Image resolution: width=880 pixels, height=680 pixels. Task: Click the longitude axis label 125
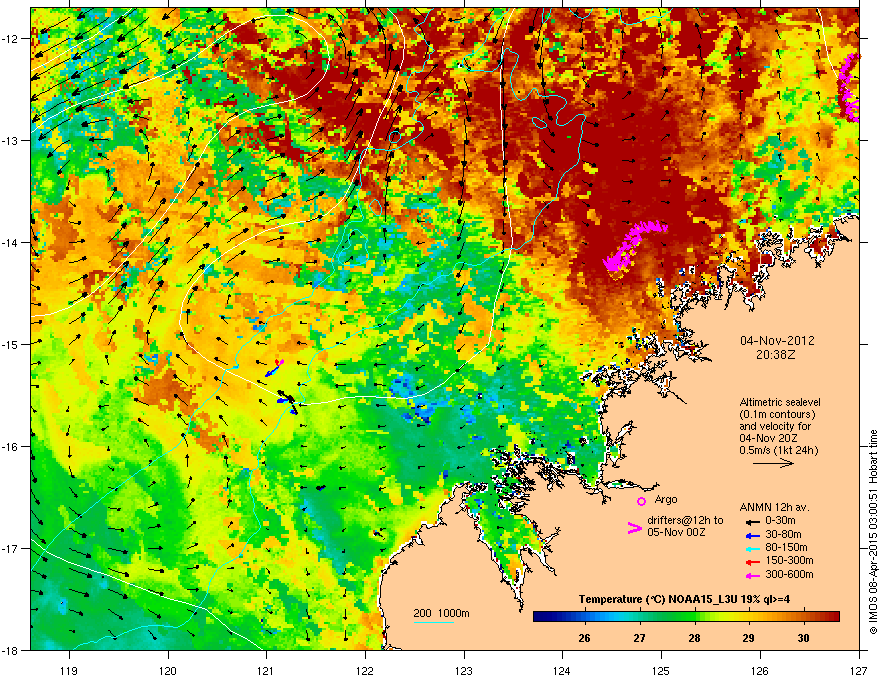tap(662, 671)
